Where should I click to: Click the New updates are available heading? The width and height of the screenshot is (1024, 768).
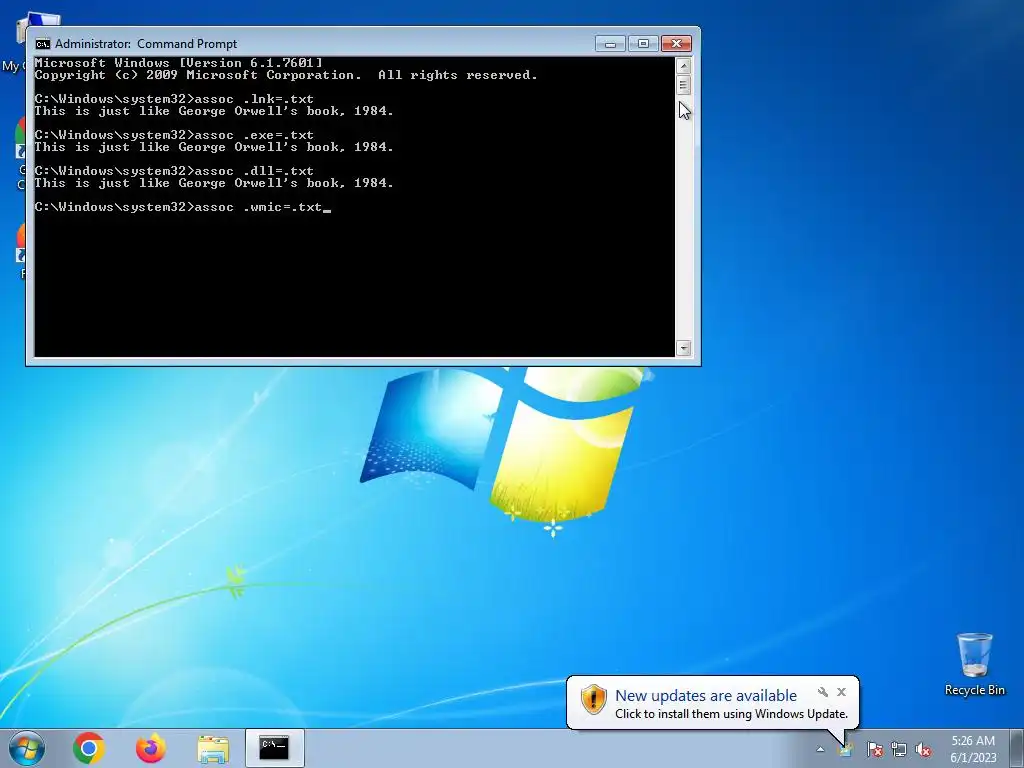(x=706, y=696)
